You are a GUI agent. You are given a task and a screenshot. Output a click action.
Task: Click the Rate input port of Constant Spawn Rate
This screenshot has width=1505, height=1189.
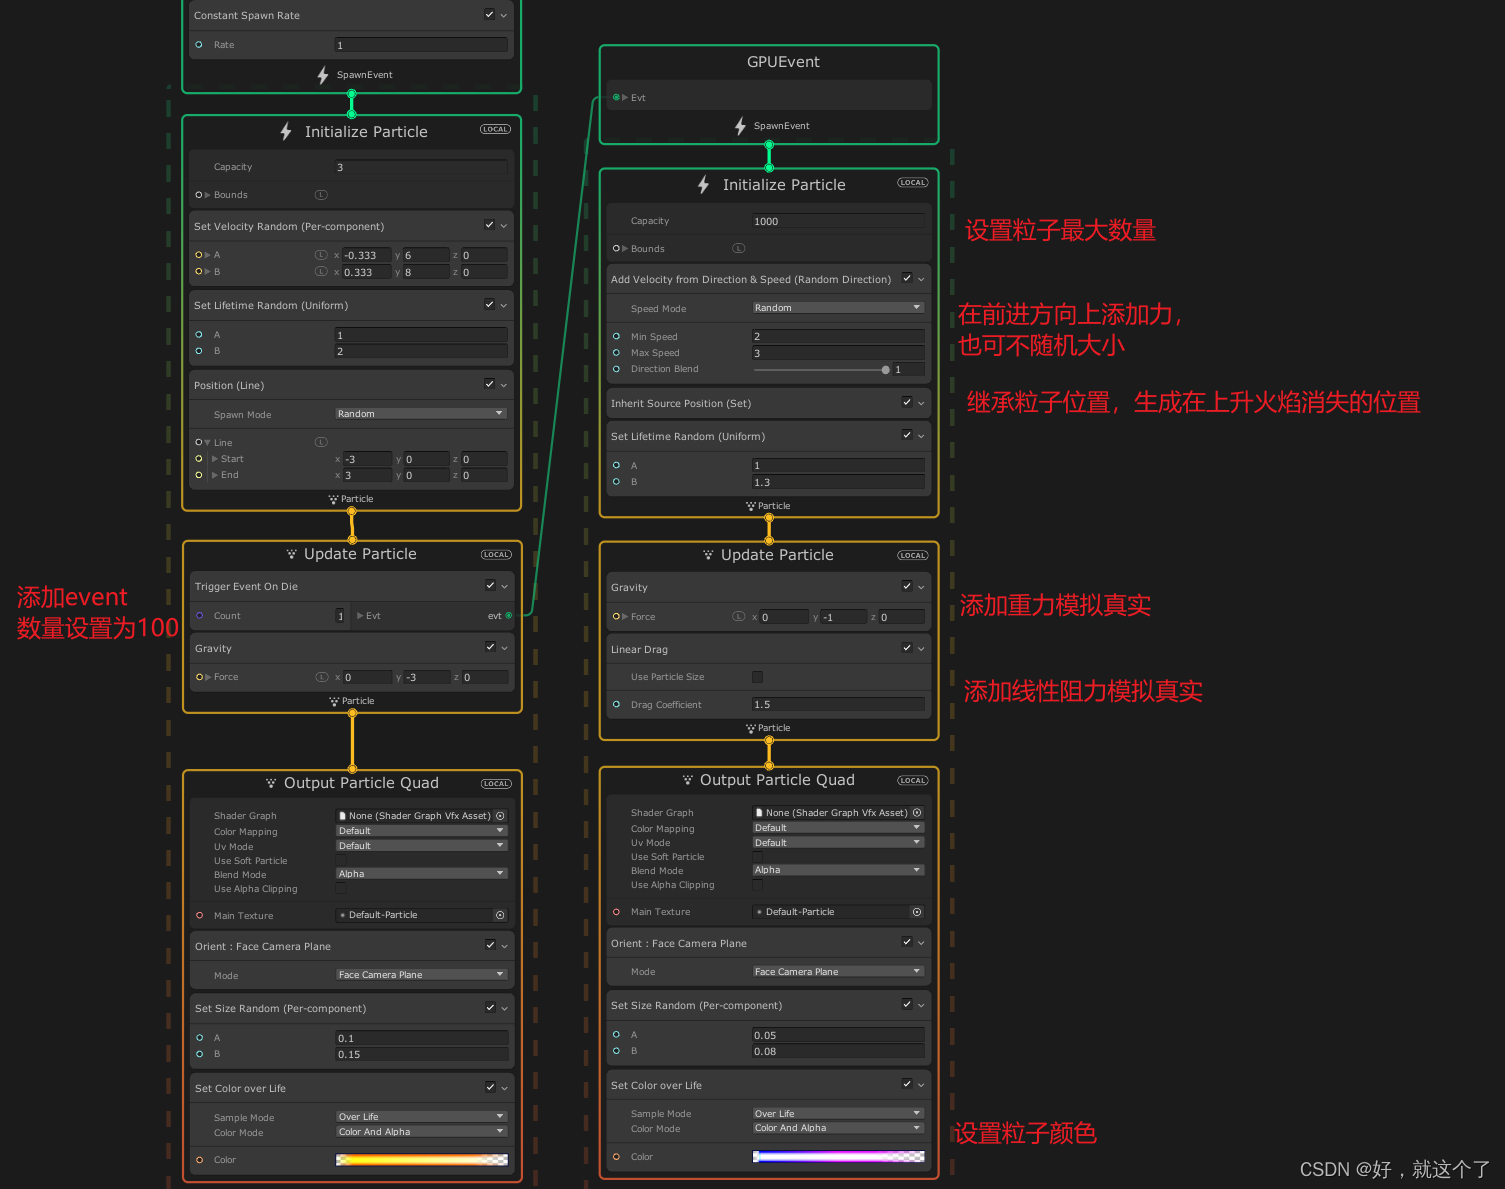pyautogui.click(x=199, y=45)
